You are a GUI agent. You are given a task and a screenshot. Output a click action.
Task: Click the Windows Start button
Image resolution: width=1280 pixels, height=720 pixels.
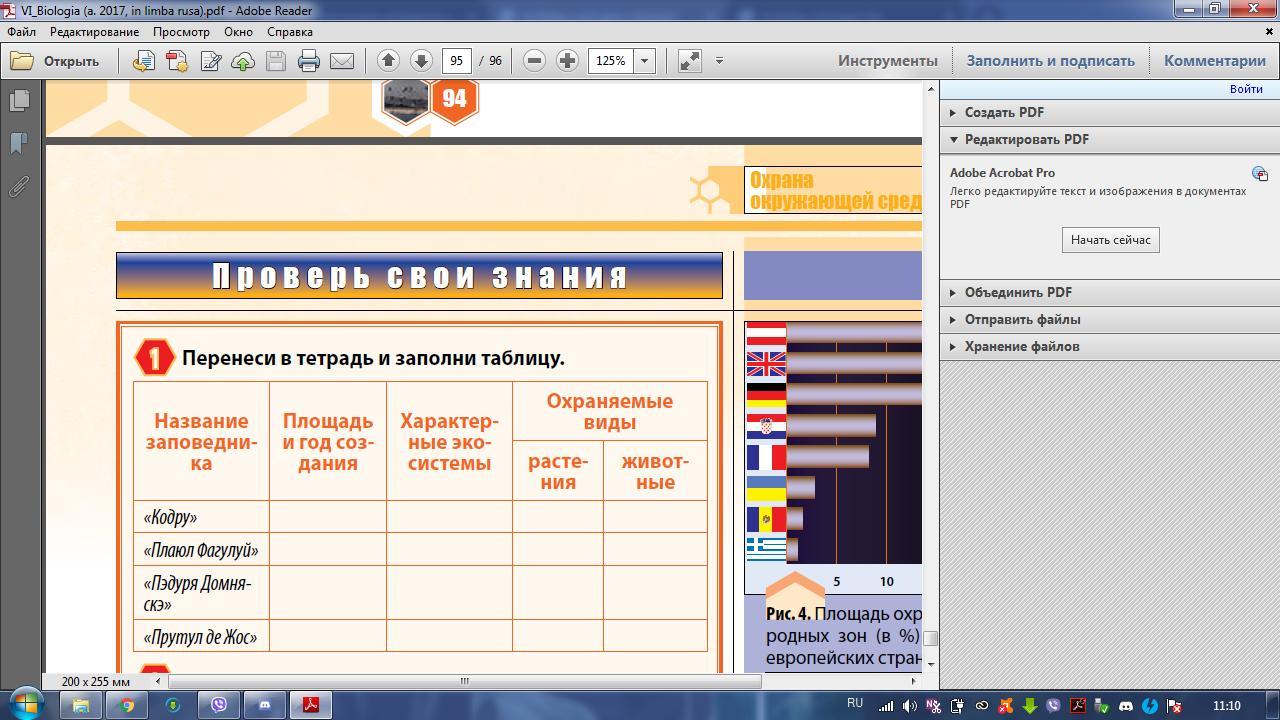pos(26,704)
